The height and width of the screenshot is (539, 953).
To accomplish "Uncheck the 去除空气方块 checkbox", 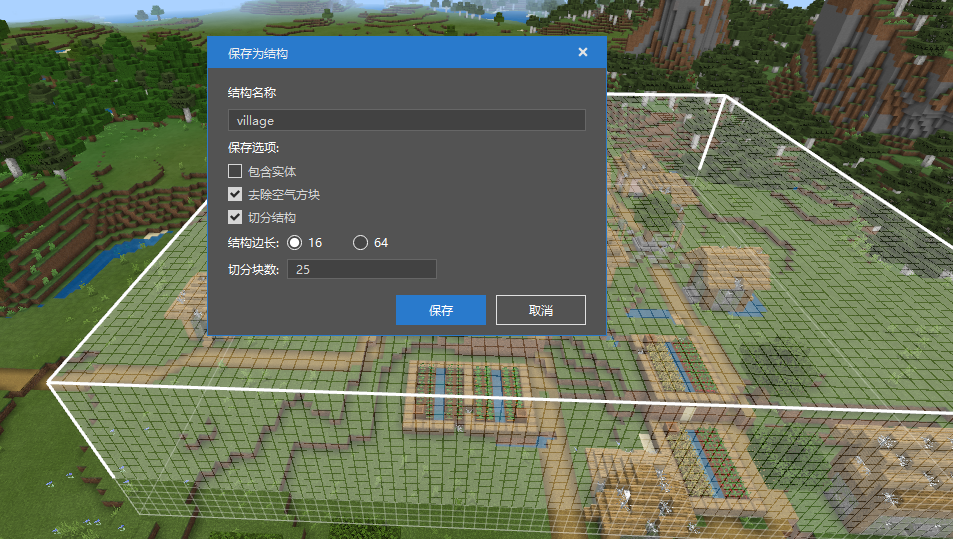I will click(235, 194).
